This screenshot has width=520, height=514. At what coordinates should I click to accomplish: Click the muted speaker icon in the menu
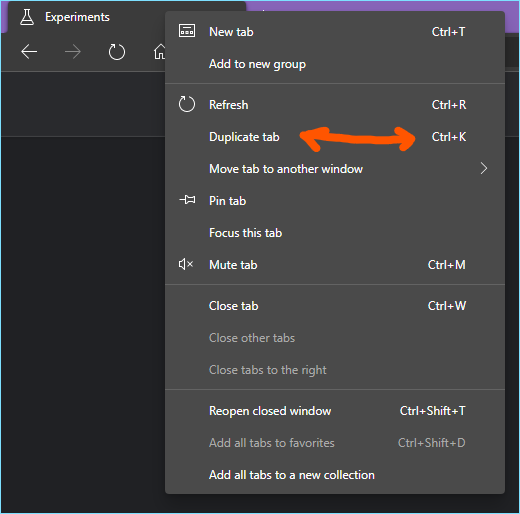coord(186,264)
